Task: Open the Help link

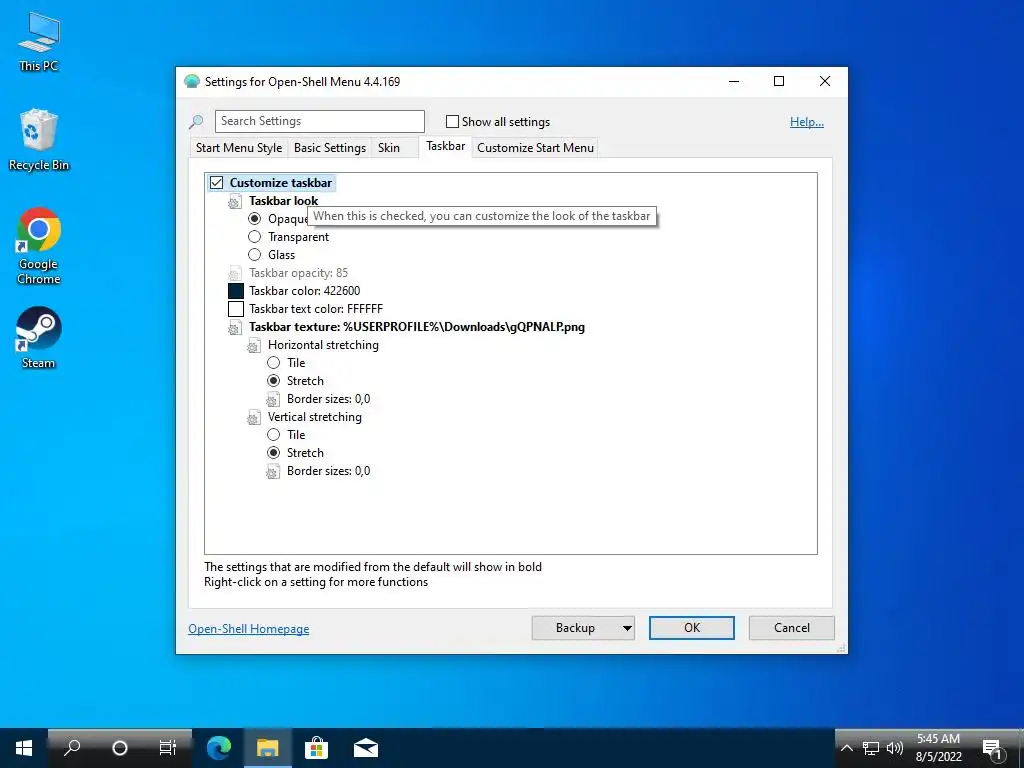Action: (807, 122)
